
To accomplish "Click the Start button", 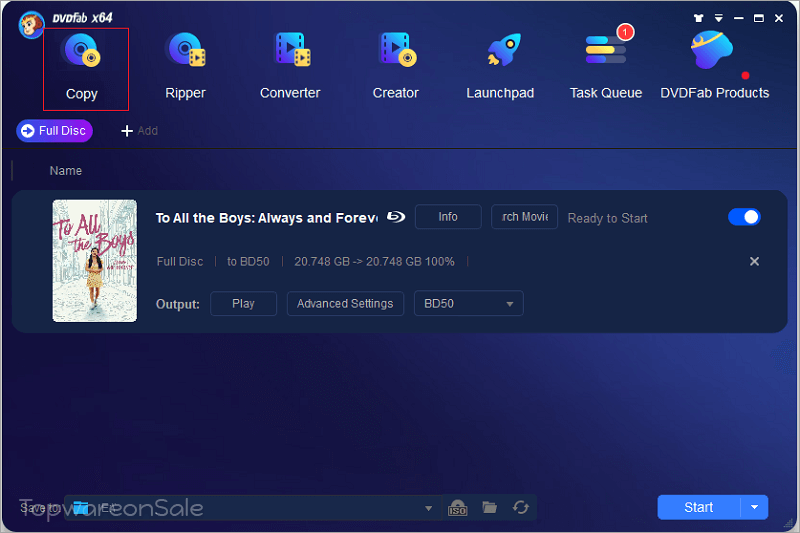I will tap(698, 507).
